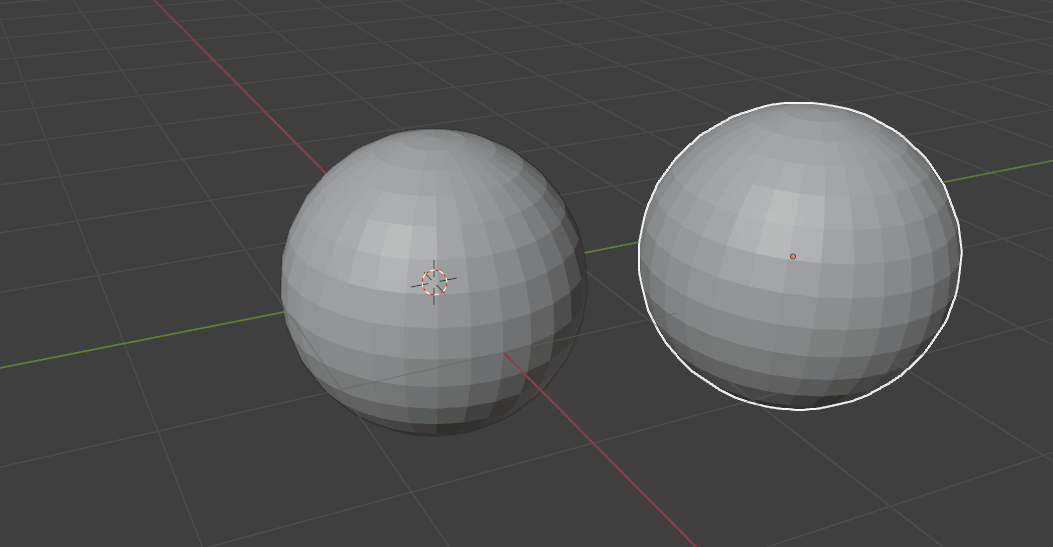Click the 3D cursor crosshair
The image size is (1053, 547).
point(434,282)
